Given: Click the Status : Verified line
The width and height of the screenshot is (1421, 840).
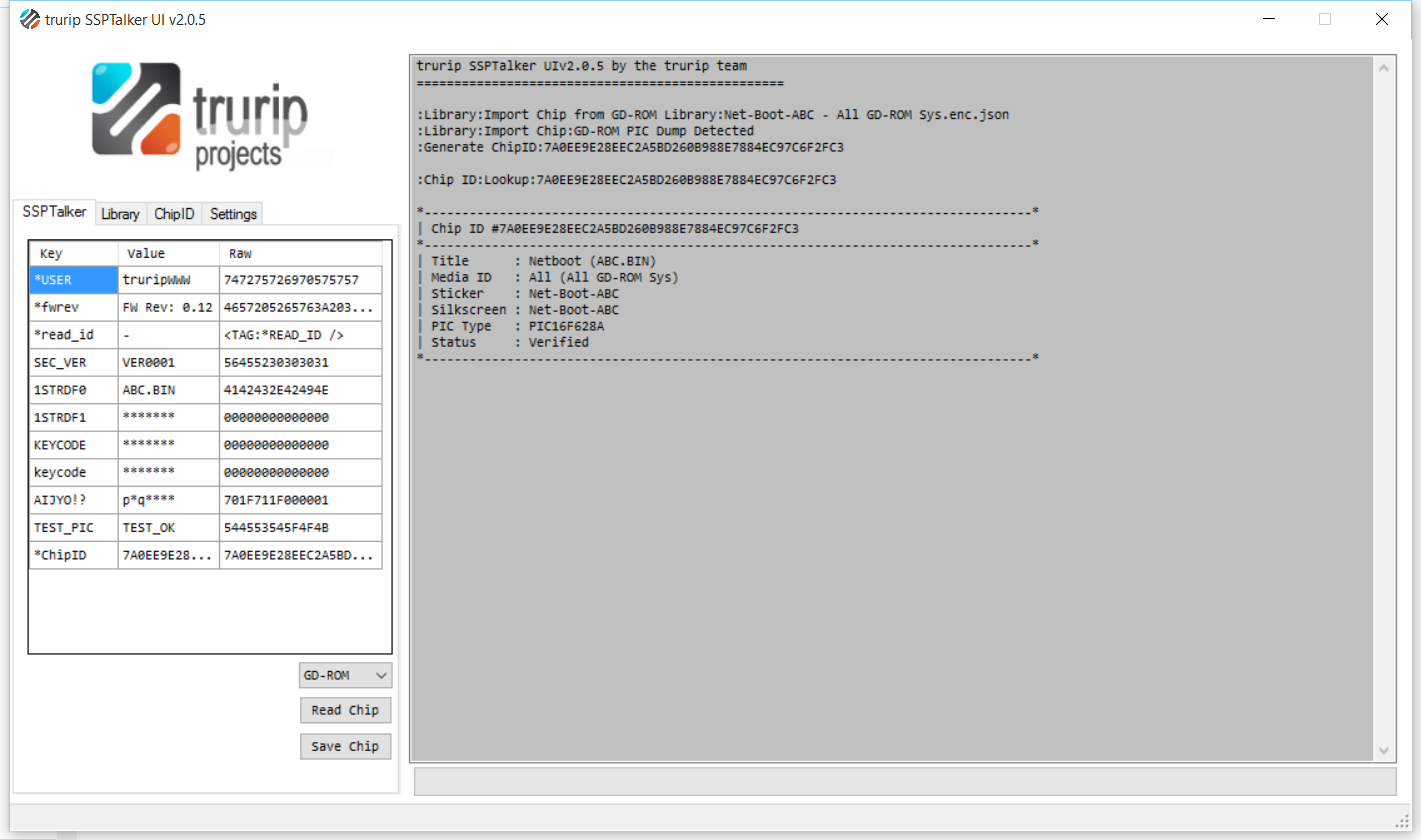Looking at the screenshot, I should (x=510, y=342).
